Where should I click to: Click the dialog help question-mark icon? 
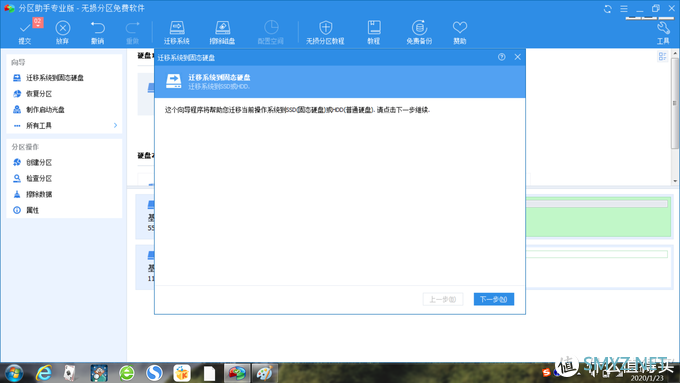coord(501,57)
